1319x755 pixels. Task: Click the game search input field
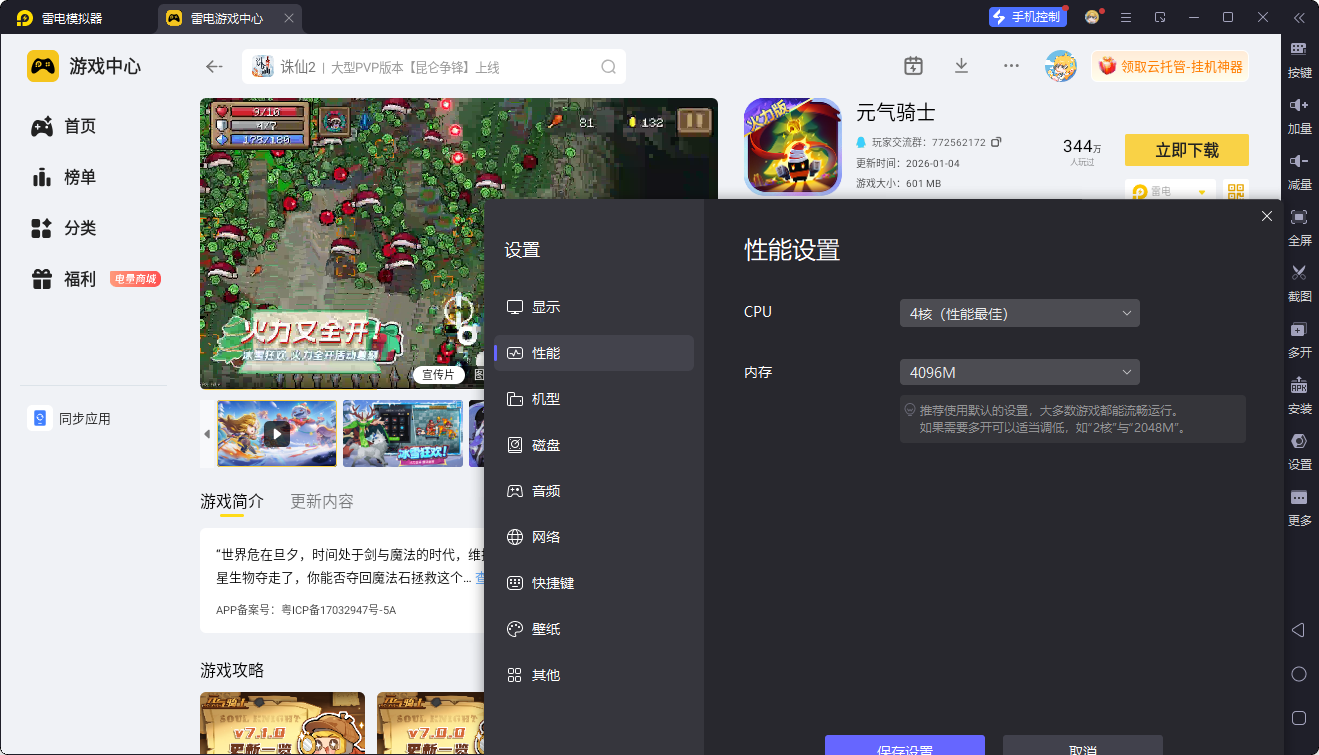(x=434, y=67)
